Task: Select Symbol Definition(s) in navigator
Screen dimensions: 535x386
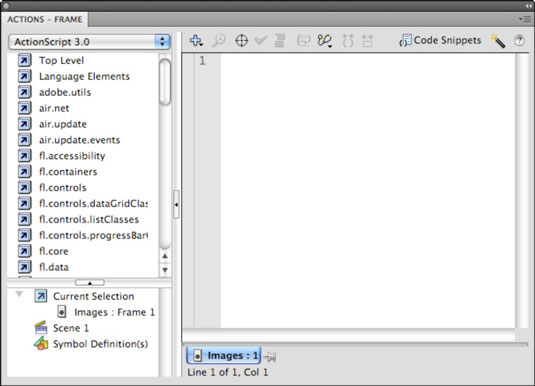Action: click(x=100, y=344)
